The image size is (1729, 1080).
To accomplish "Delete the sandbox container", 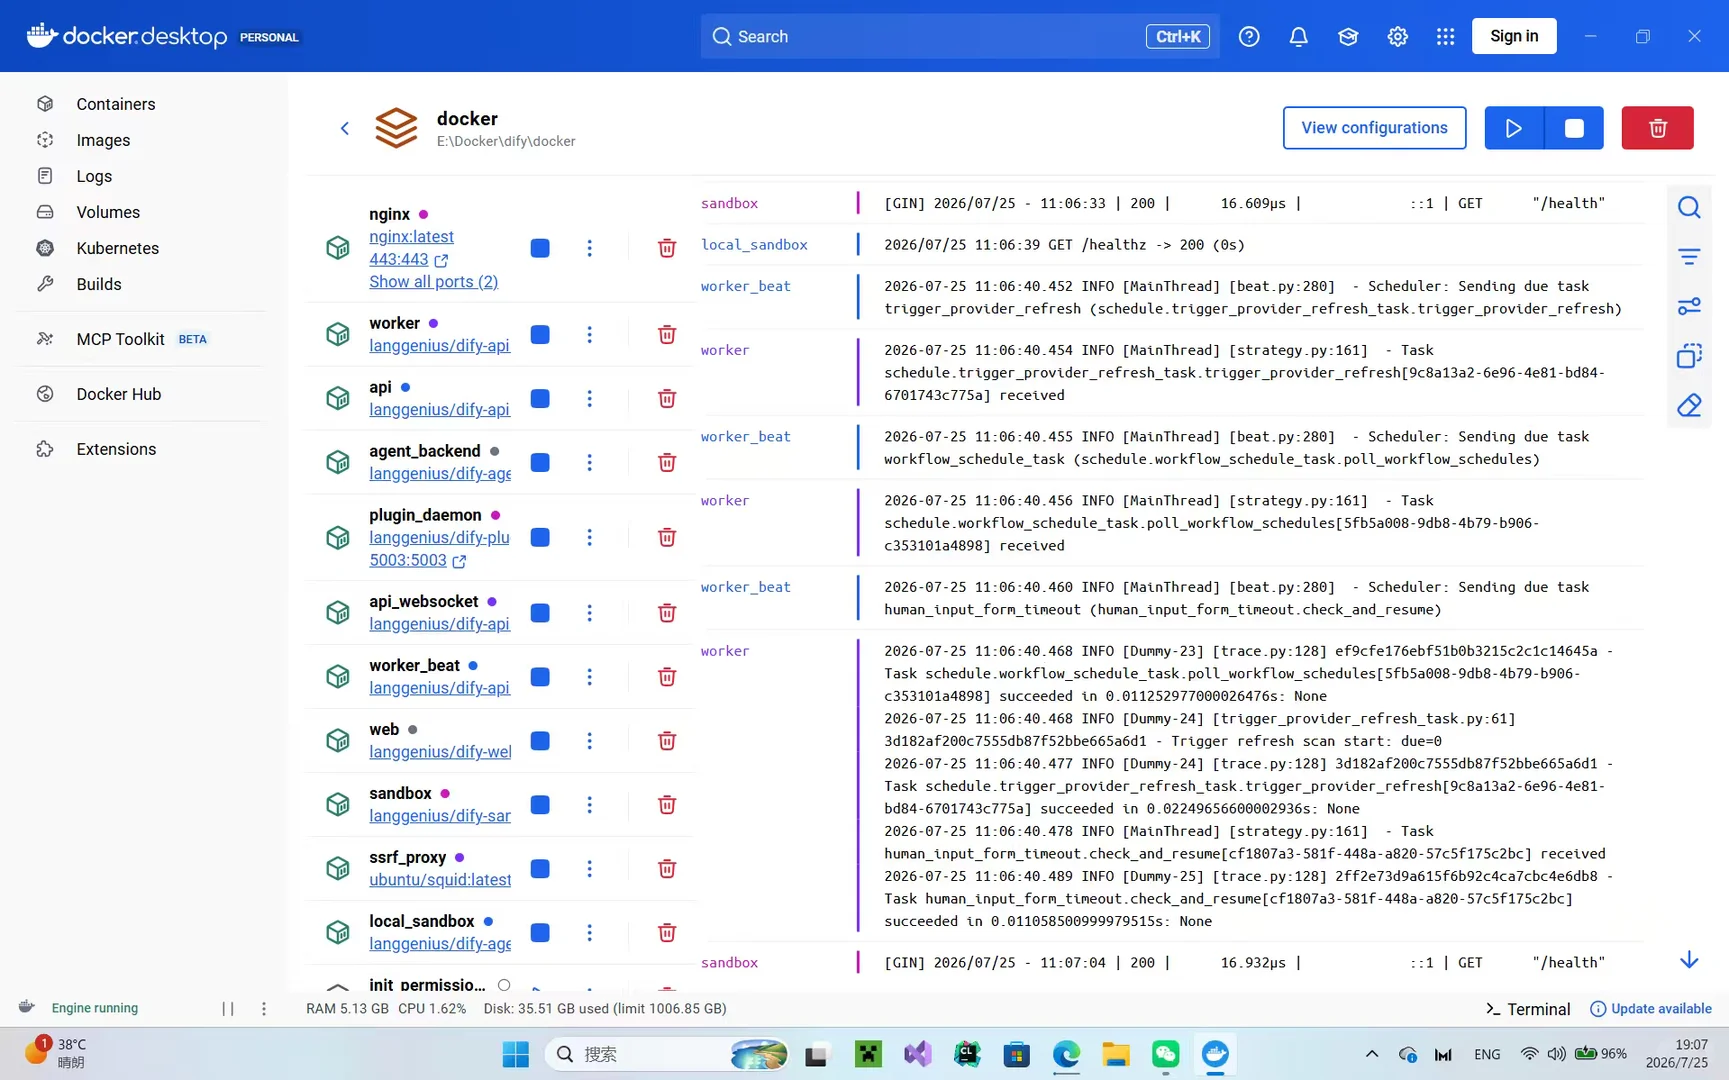I will (x=667, y=805).
